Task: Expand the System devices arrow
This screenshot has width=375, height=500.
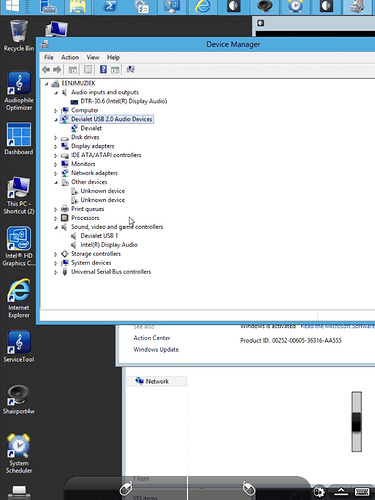Action: (56, 263)
